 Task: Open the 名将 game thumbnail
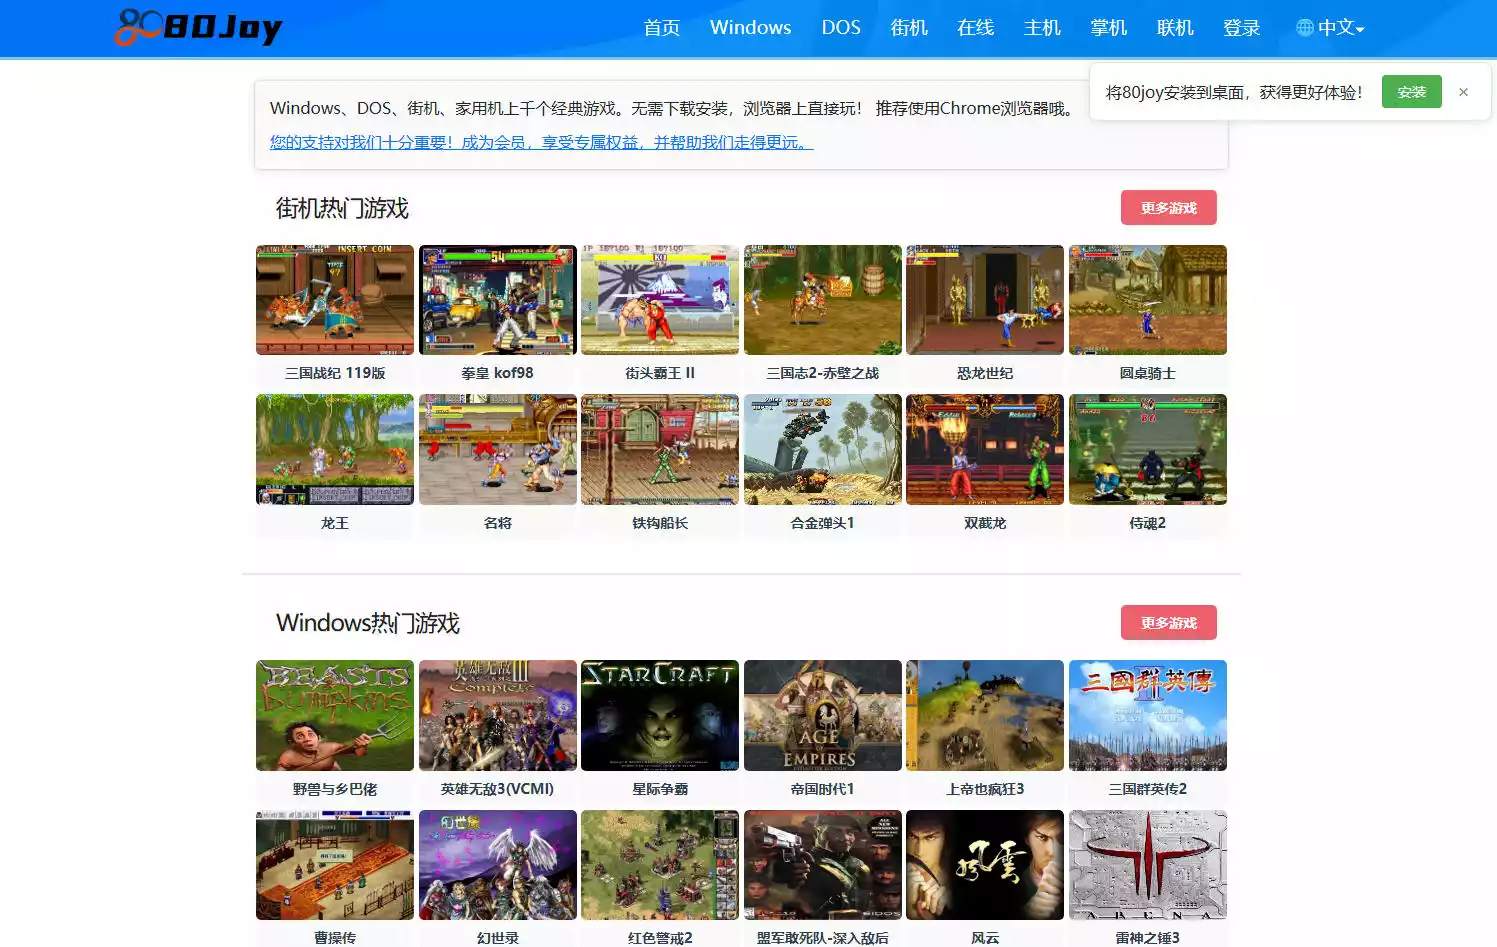[x=498, y=450]
